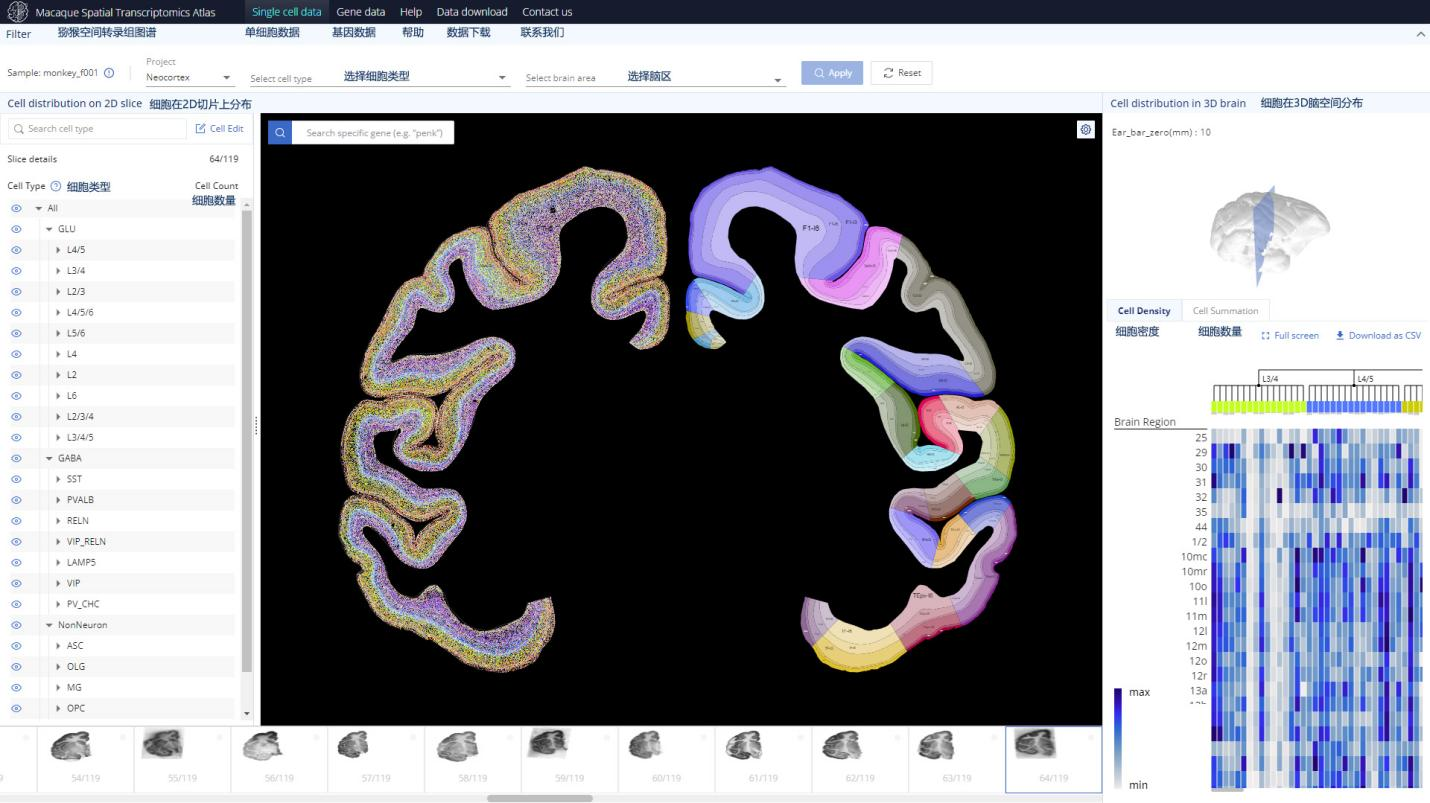Toggle visibility of SST cell type
Viewport: 1430px width, 803px height.
pos(16,479)
